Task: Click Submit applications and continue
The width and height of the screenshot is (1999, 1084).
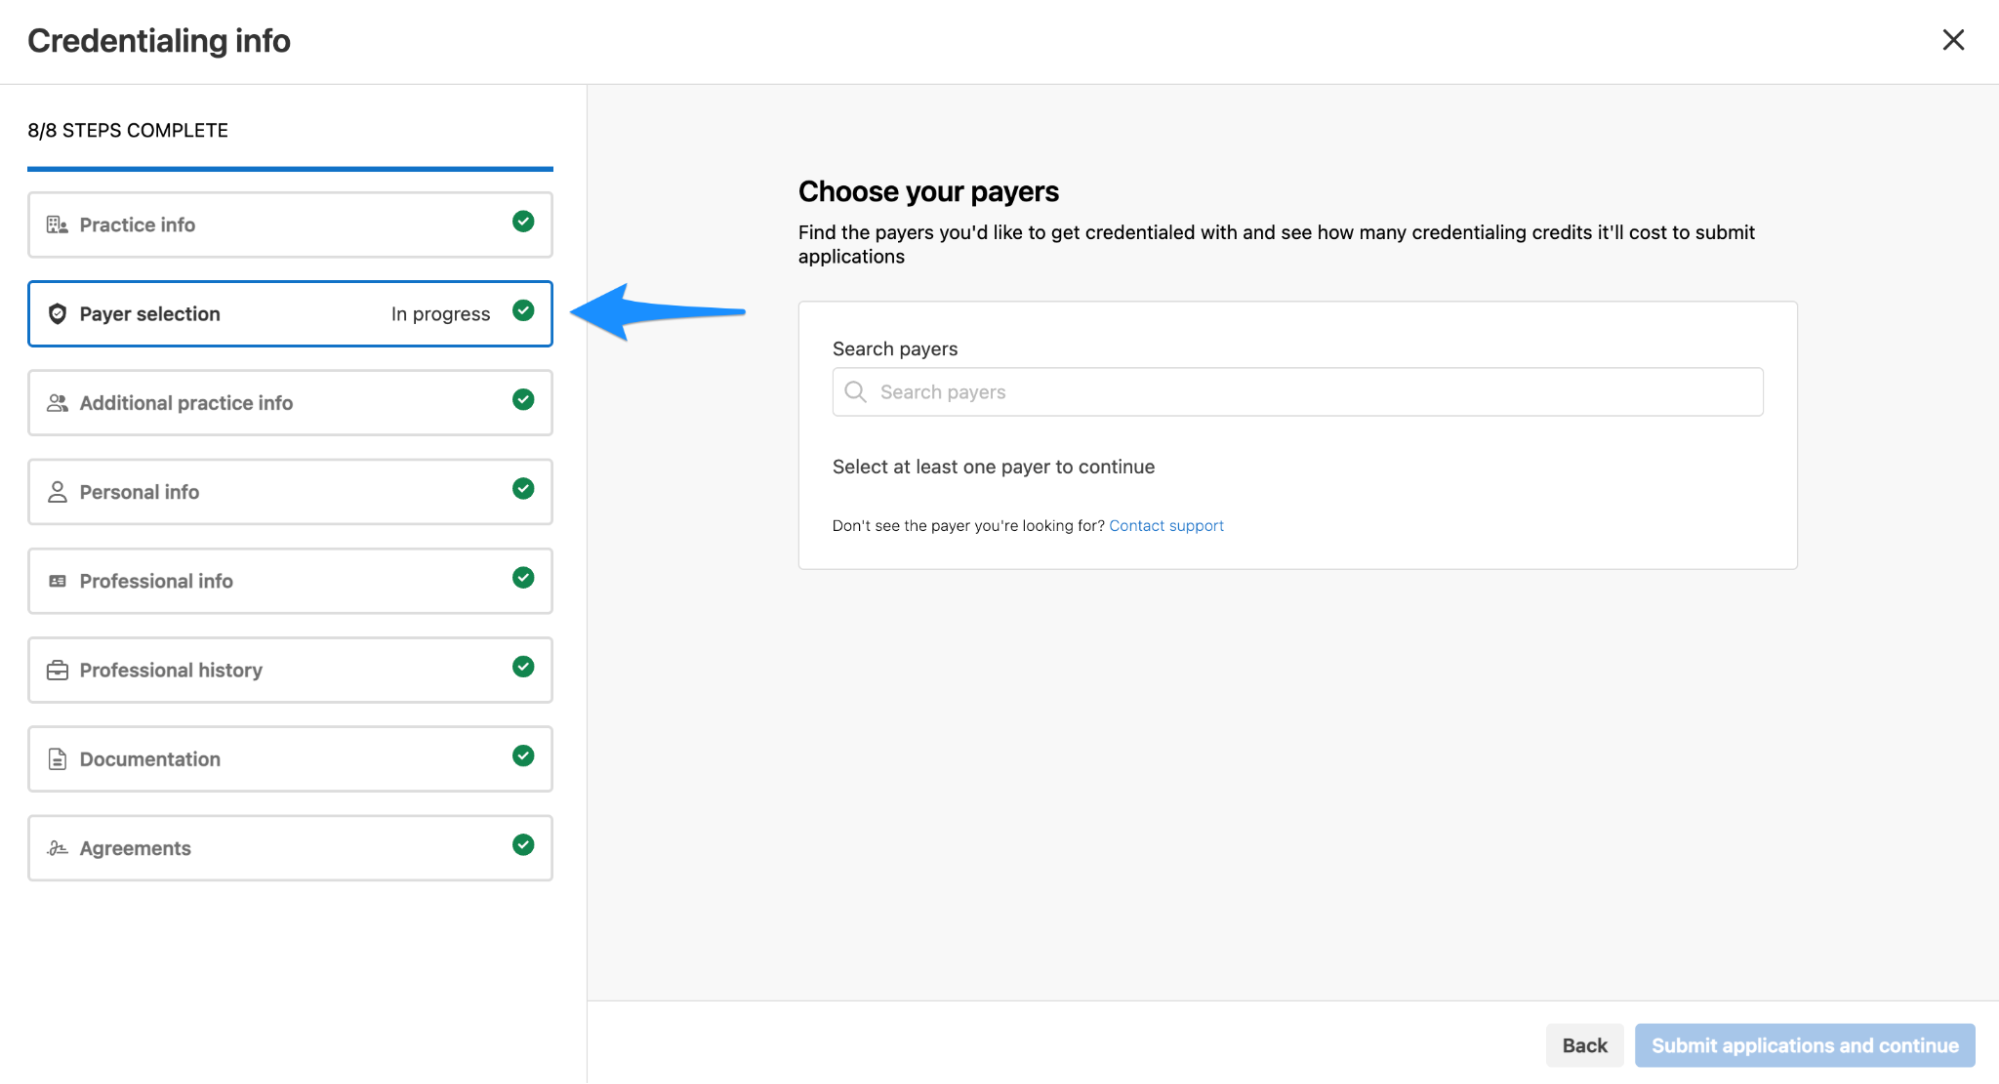Action: 1804,1045
